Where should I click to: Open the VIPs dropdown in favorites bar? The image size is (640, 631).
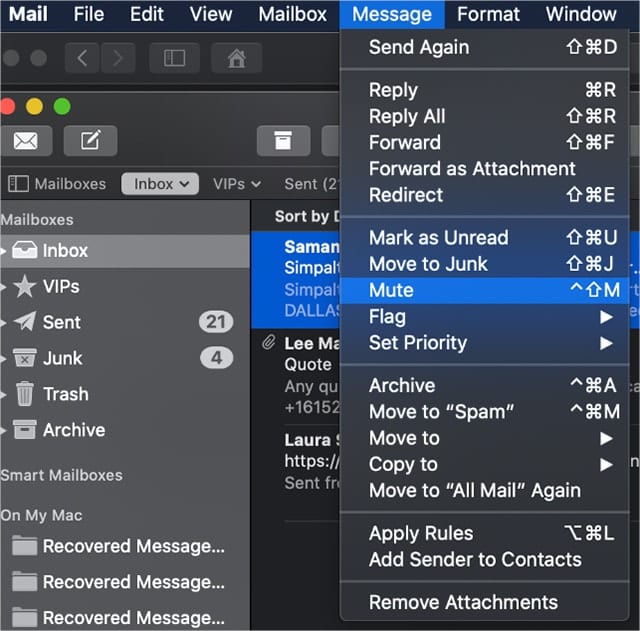click(x=236, y=184)
